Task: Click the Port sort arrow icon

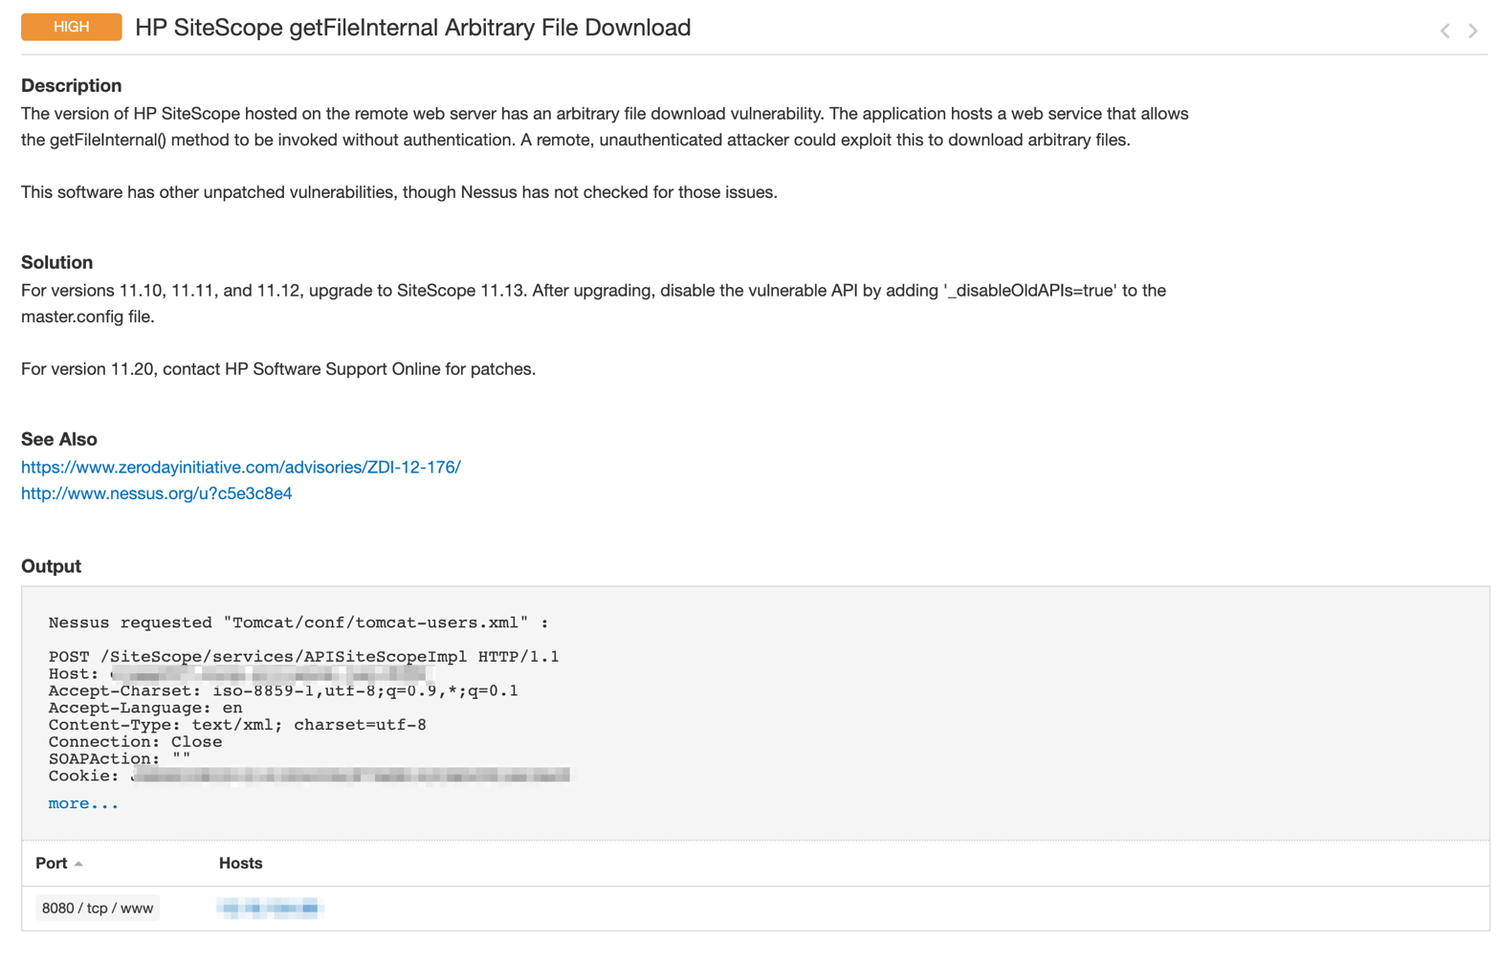Action: pos(78,864)
